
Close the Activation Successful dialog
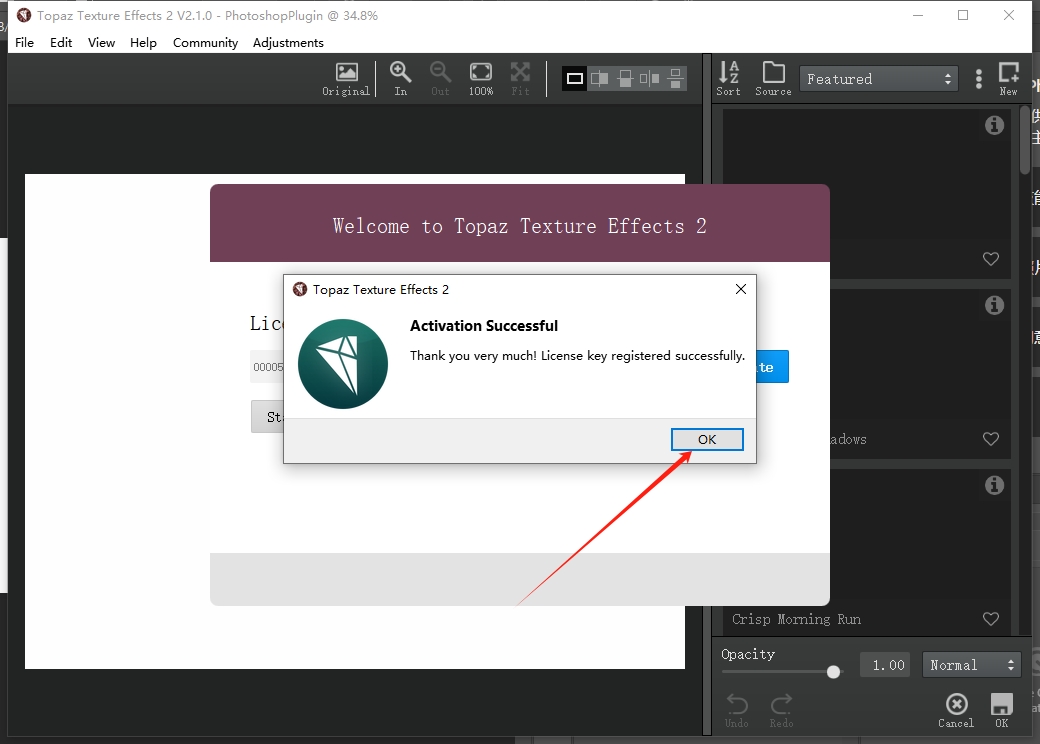pos(741,289)
